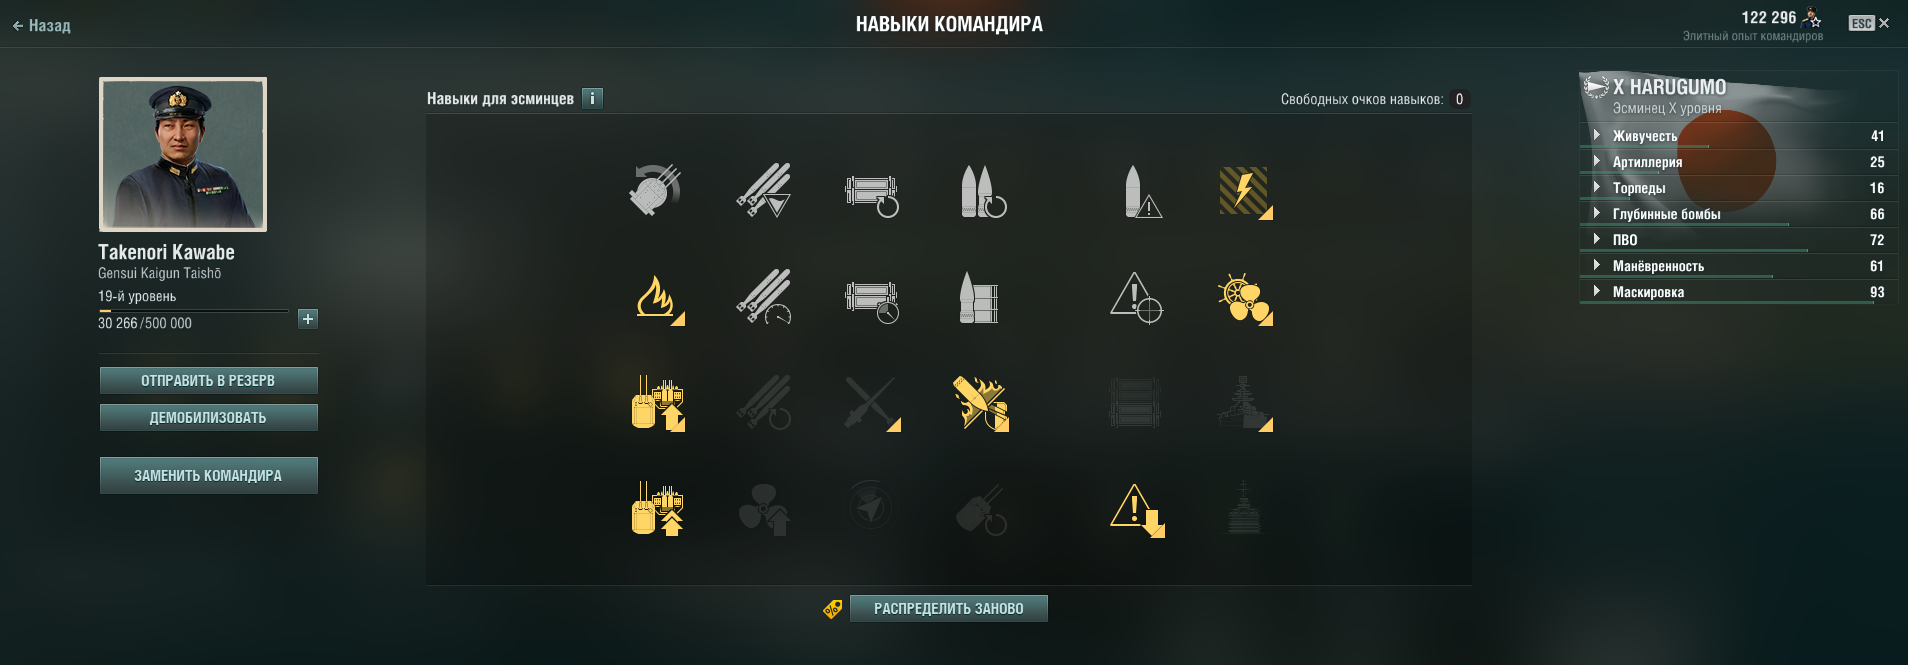The width and height of the screenshot is (1908, 665).
Task: Select the flame fire skill icon
Action: pos(658,297)
